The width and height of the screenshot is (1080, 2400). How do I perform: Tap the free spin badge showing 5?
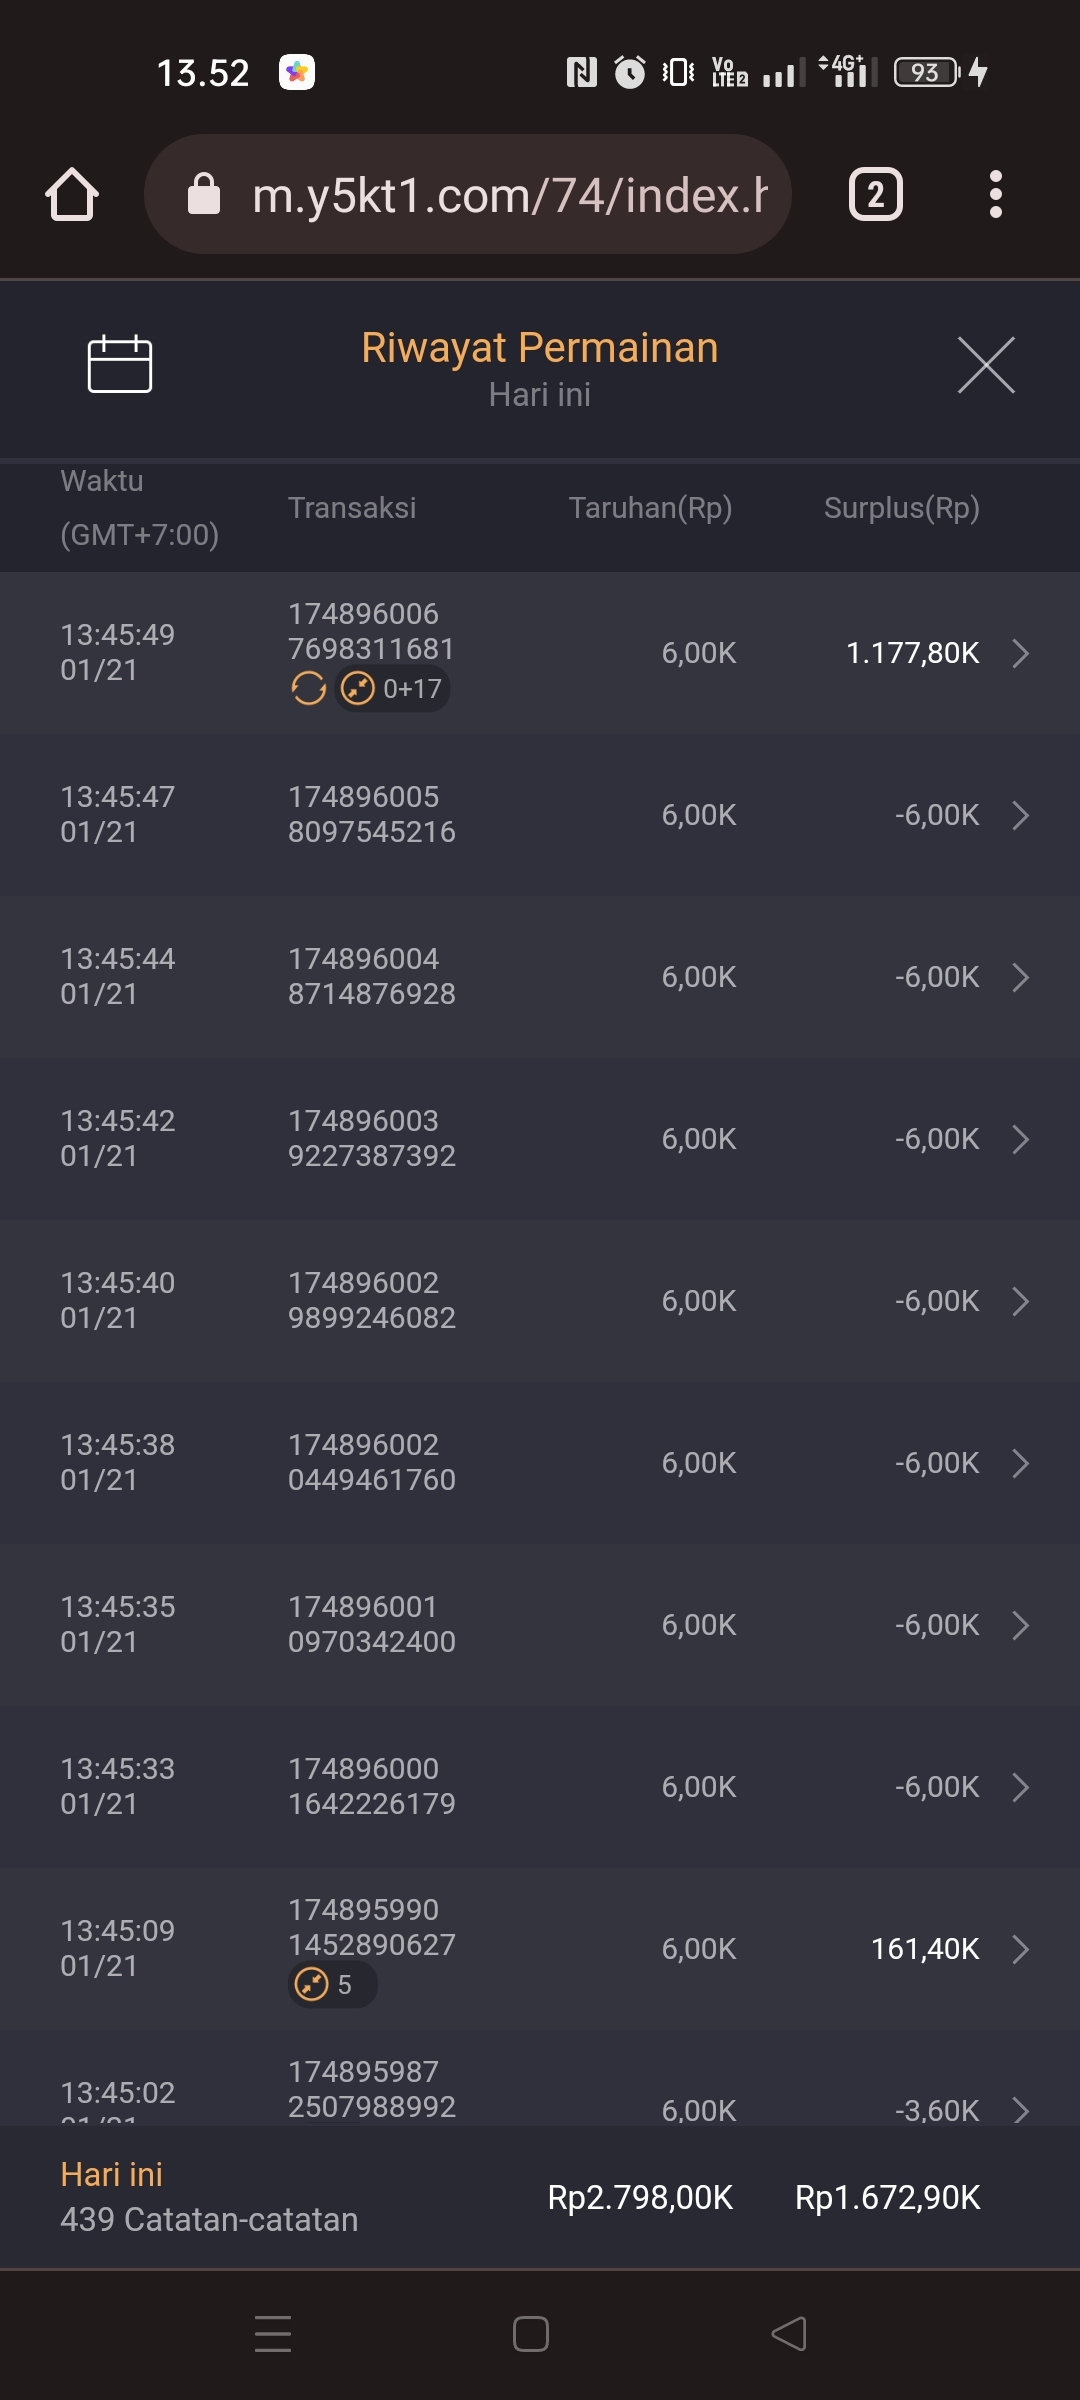(332, 1985)
